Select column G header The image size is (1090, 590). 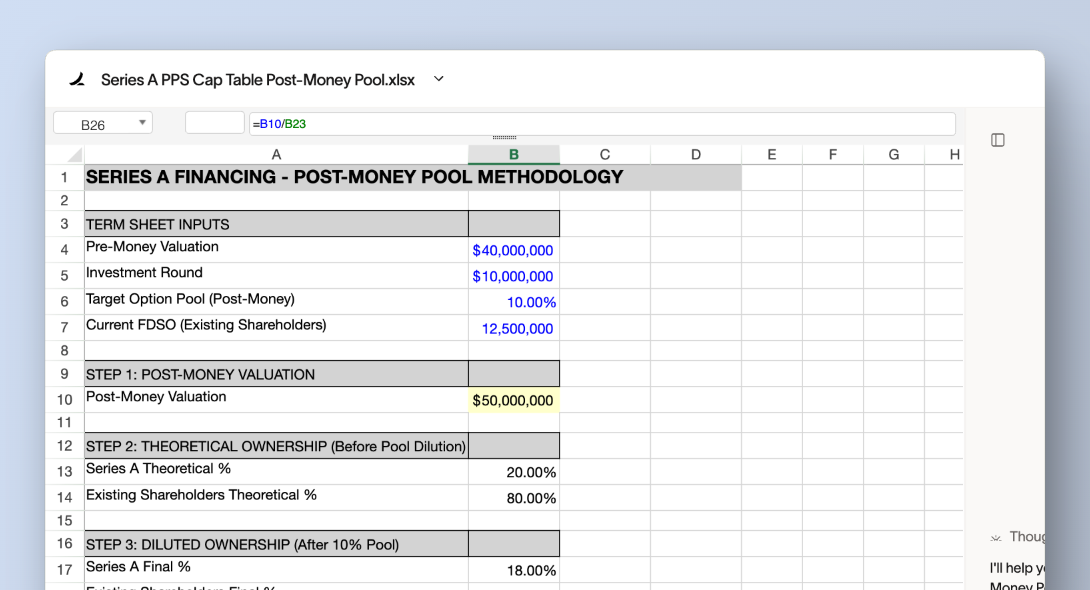click(x=894, y=154)
